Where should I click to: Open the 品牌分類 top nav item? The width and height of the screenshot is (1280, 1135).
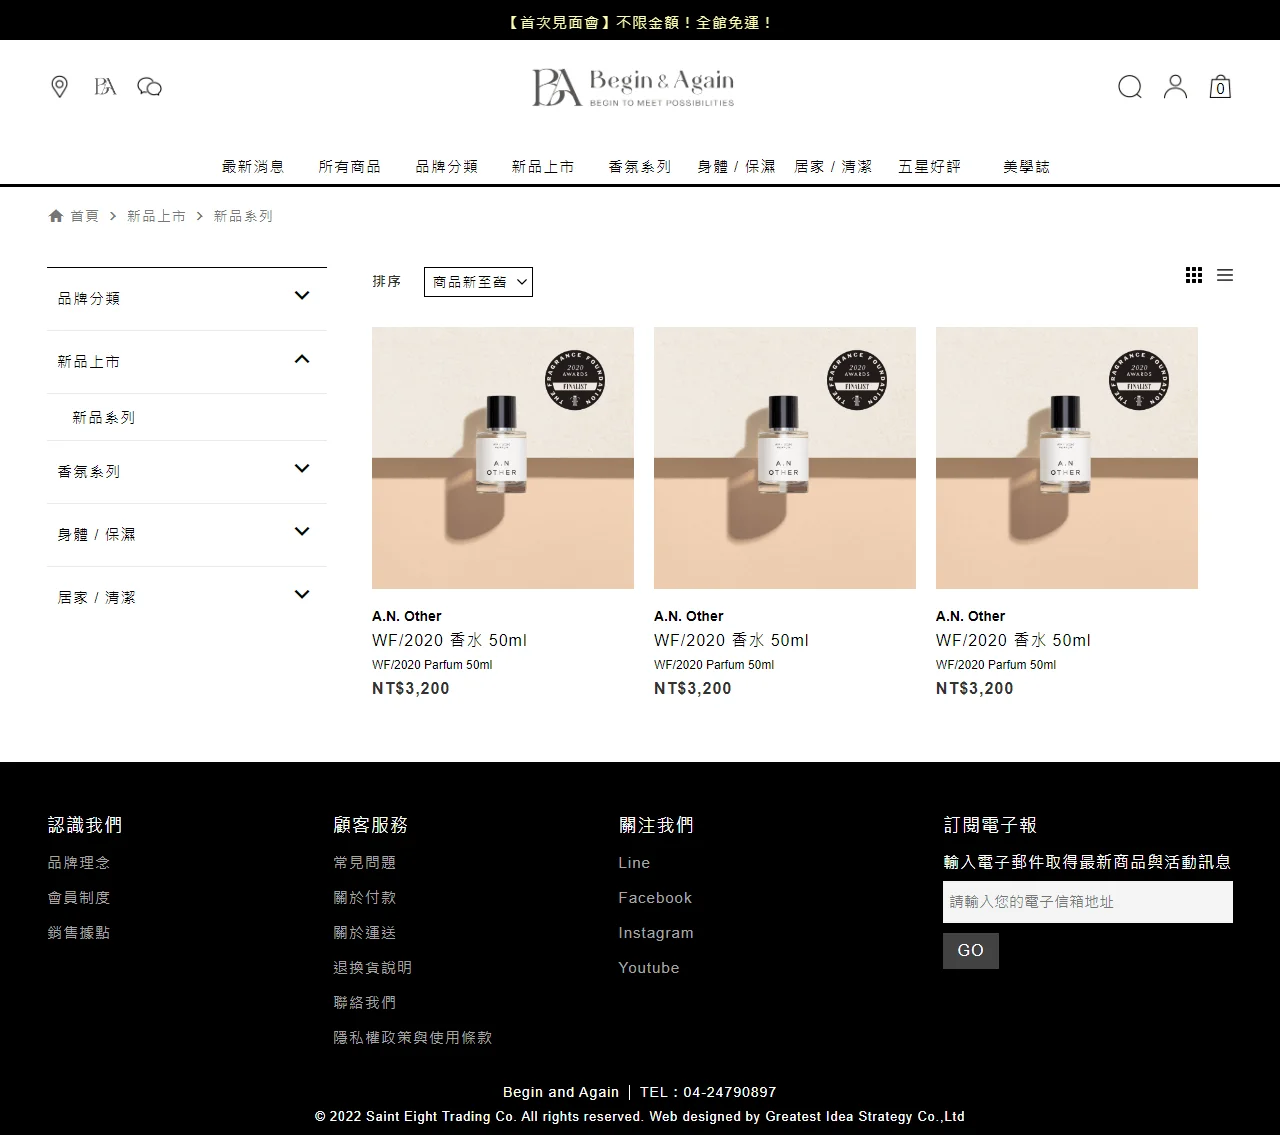coord(447,166)
